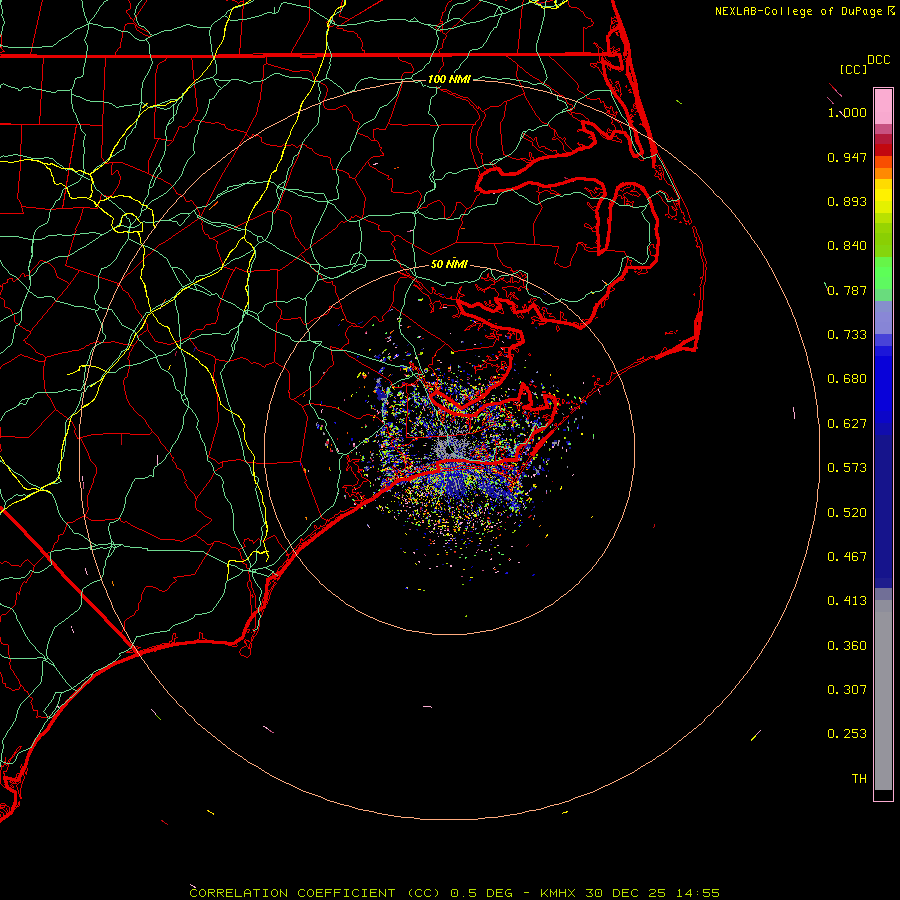
Task: Click the 0.413 value on the color scale
Action: (847, 601)
